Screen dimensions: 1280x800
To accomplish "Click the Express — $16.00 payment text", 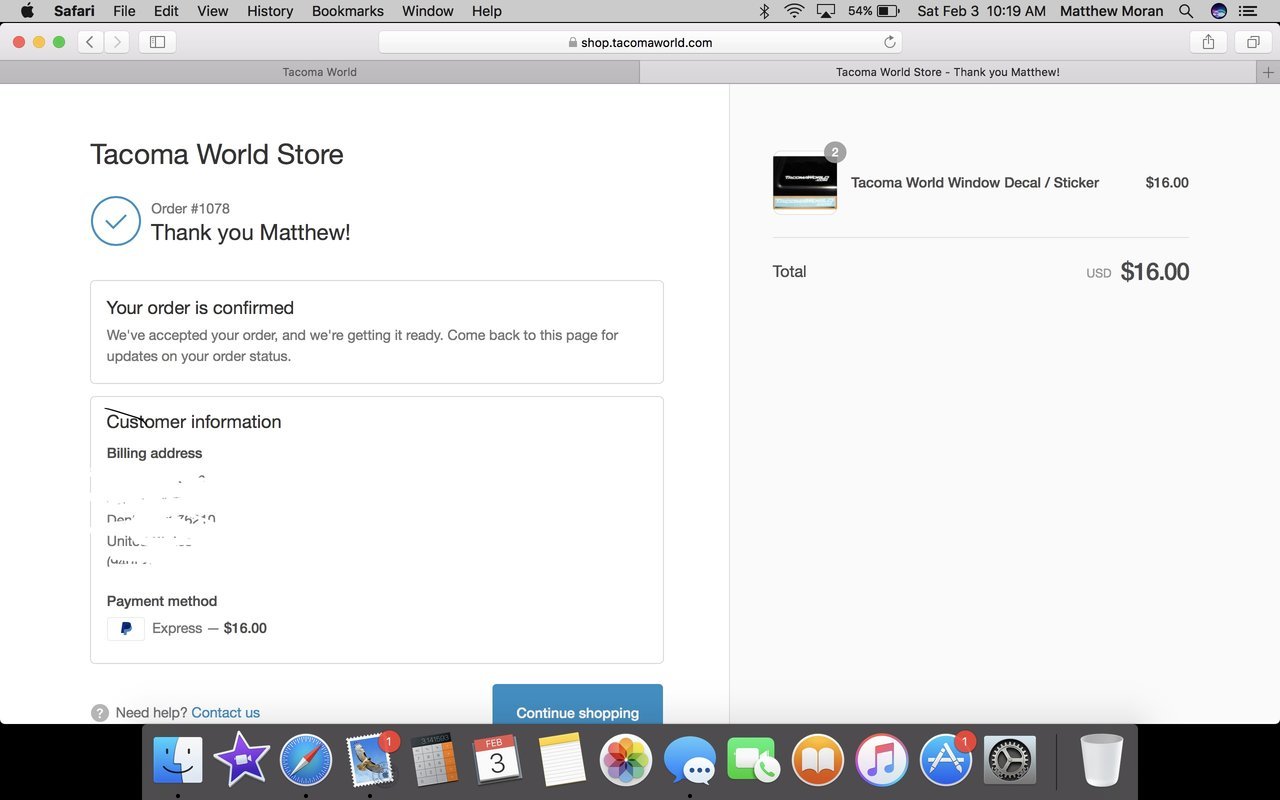I will (209, 628).
